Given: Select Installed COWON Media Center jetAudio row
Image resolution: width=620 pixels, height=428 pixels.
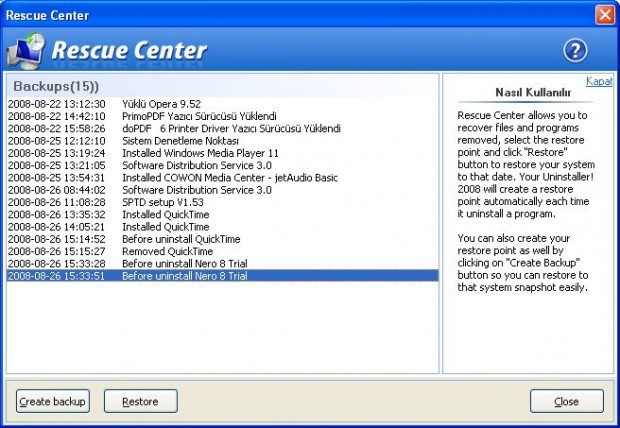Looking at the screenshot, I should click(x=223, y=178).
